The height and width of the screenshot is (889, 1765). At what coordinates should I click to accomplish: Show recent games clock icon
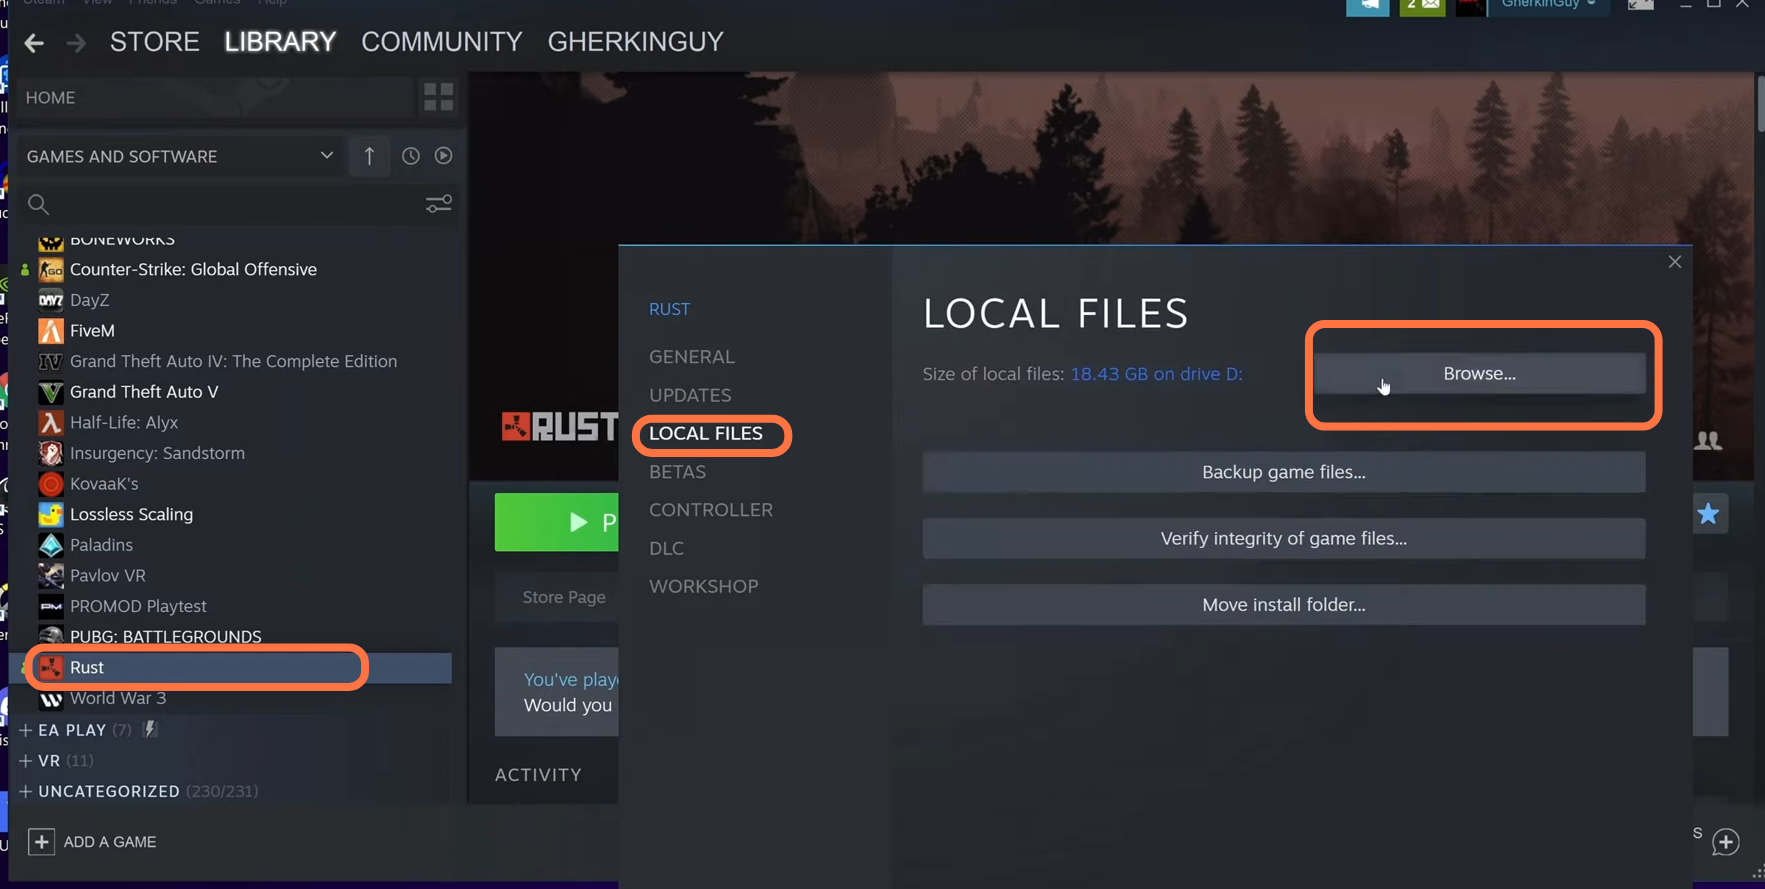coord(410,156)
